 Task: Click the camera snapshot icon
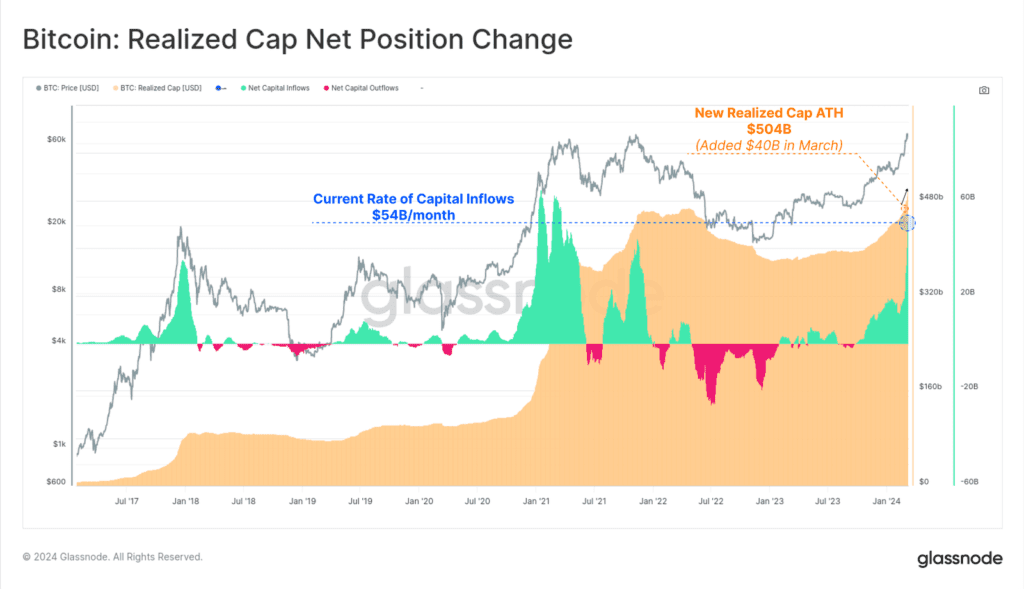pyautogui.click(x=984, y=90)
